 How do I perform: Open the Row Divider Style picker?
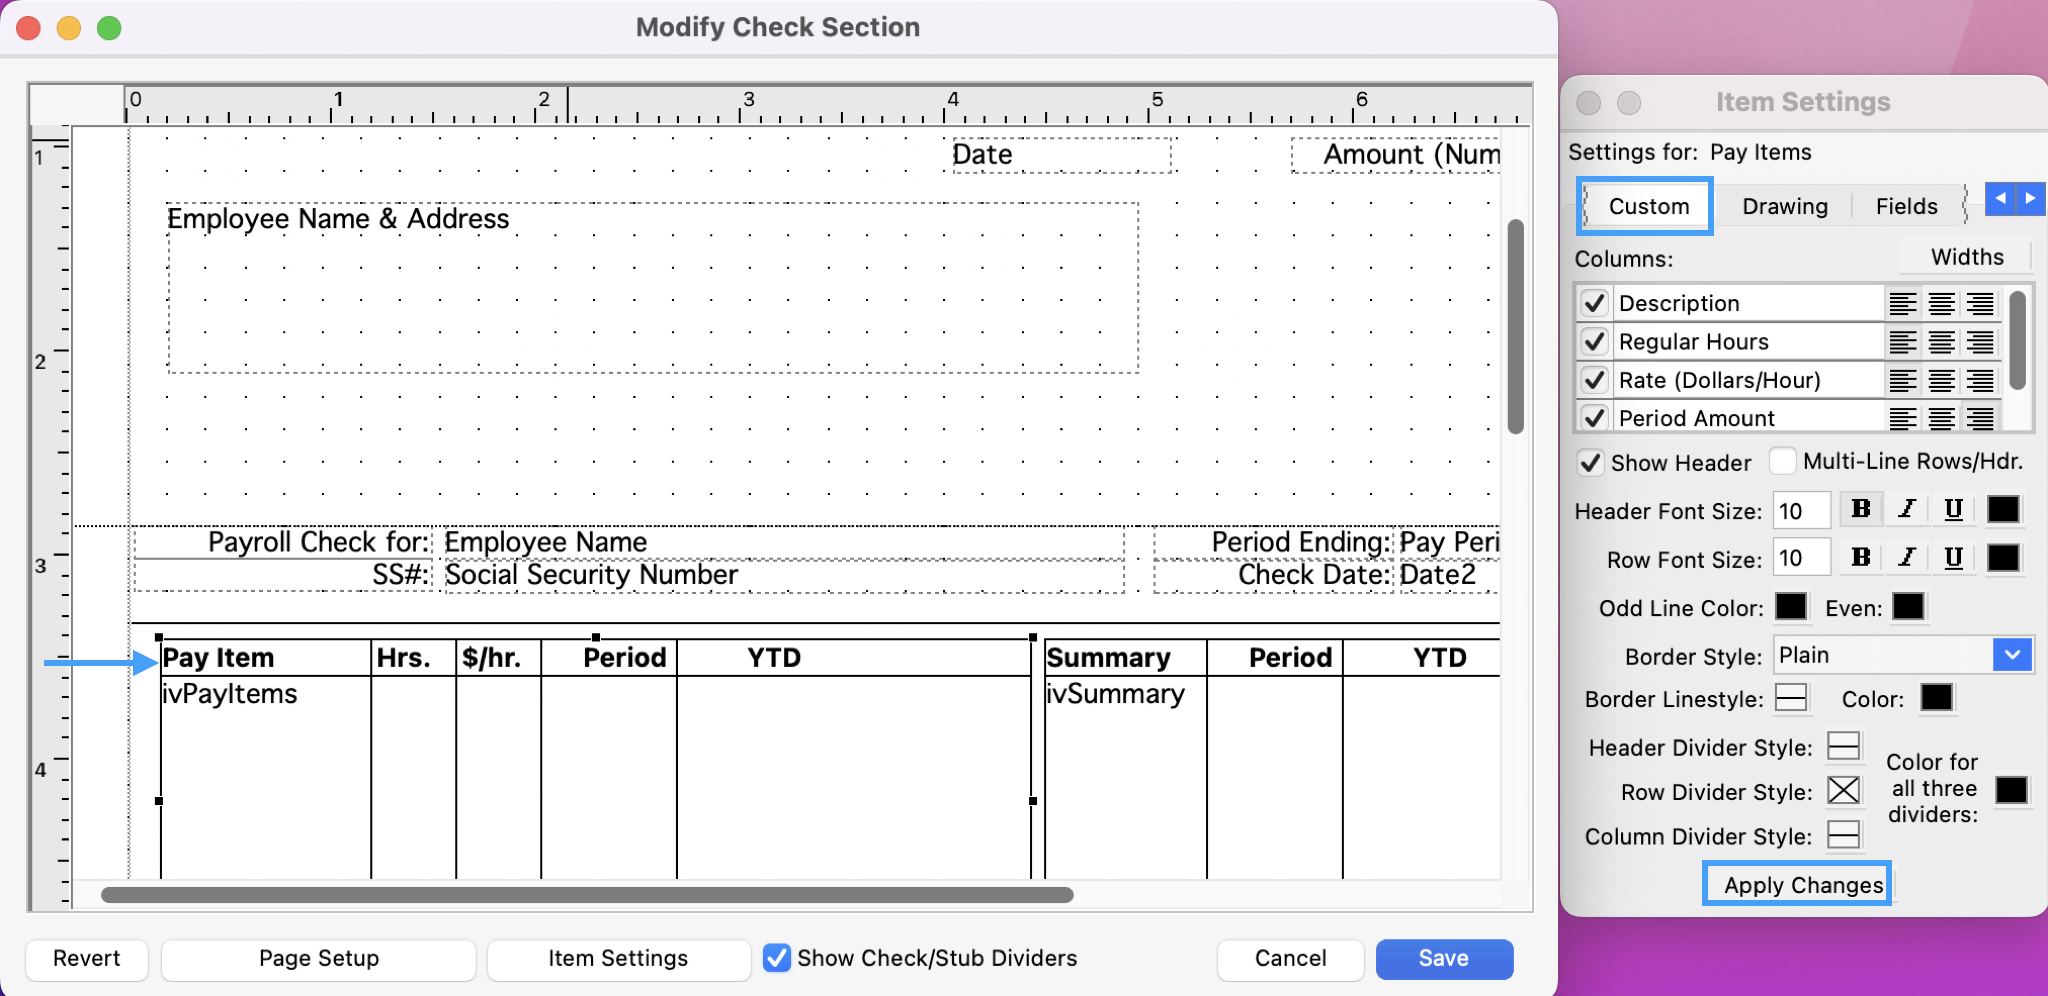click(x=1843, y=791)
